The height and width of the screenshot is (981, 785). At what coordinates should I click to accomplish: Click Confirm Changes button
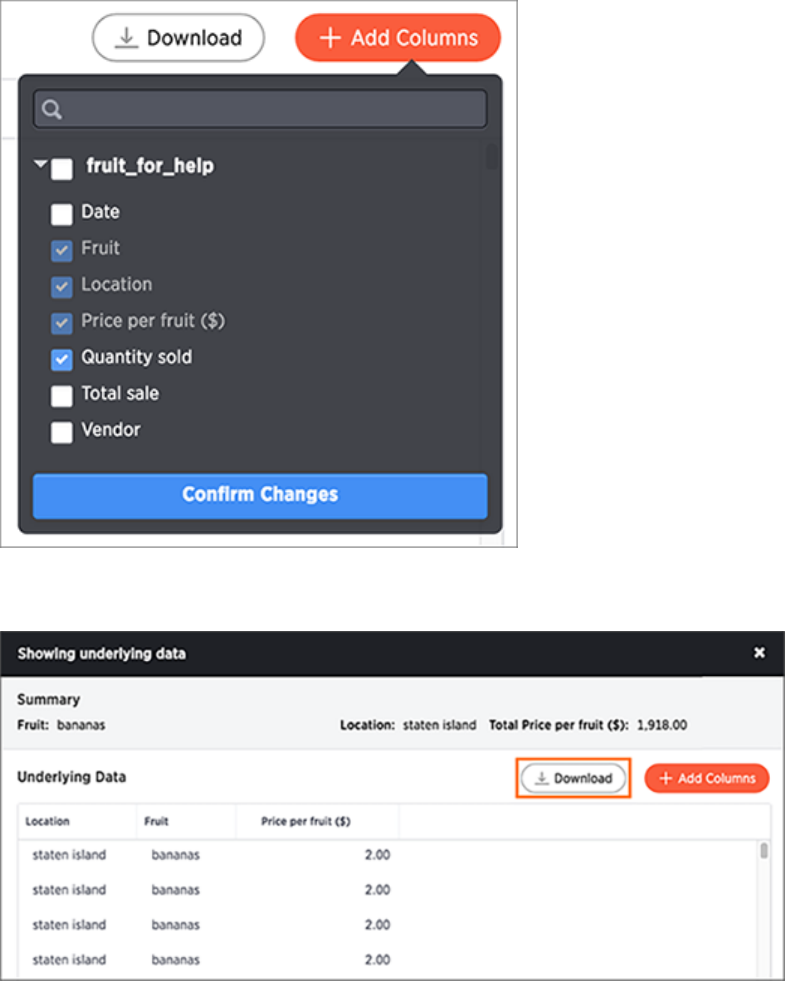click(260, 496)
